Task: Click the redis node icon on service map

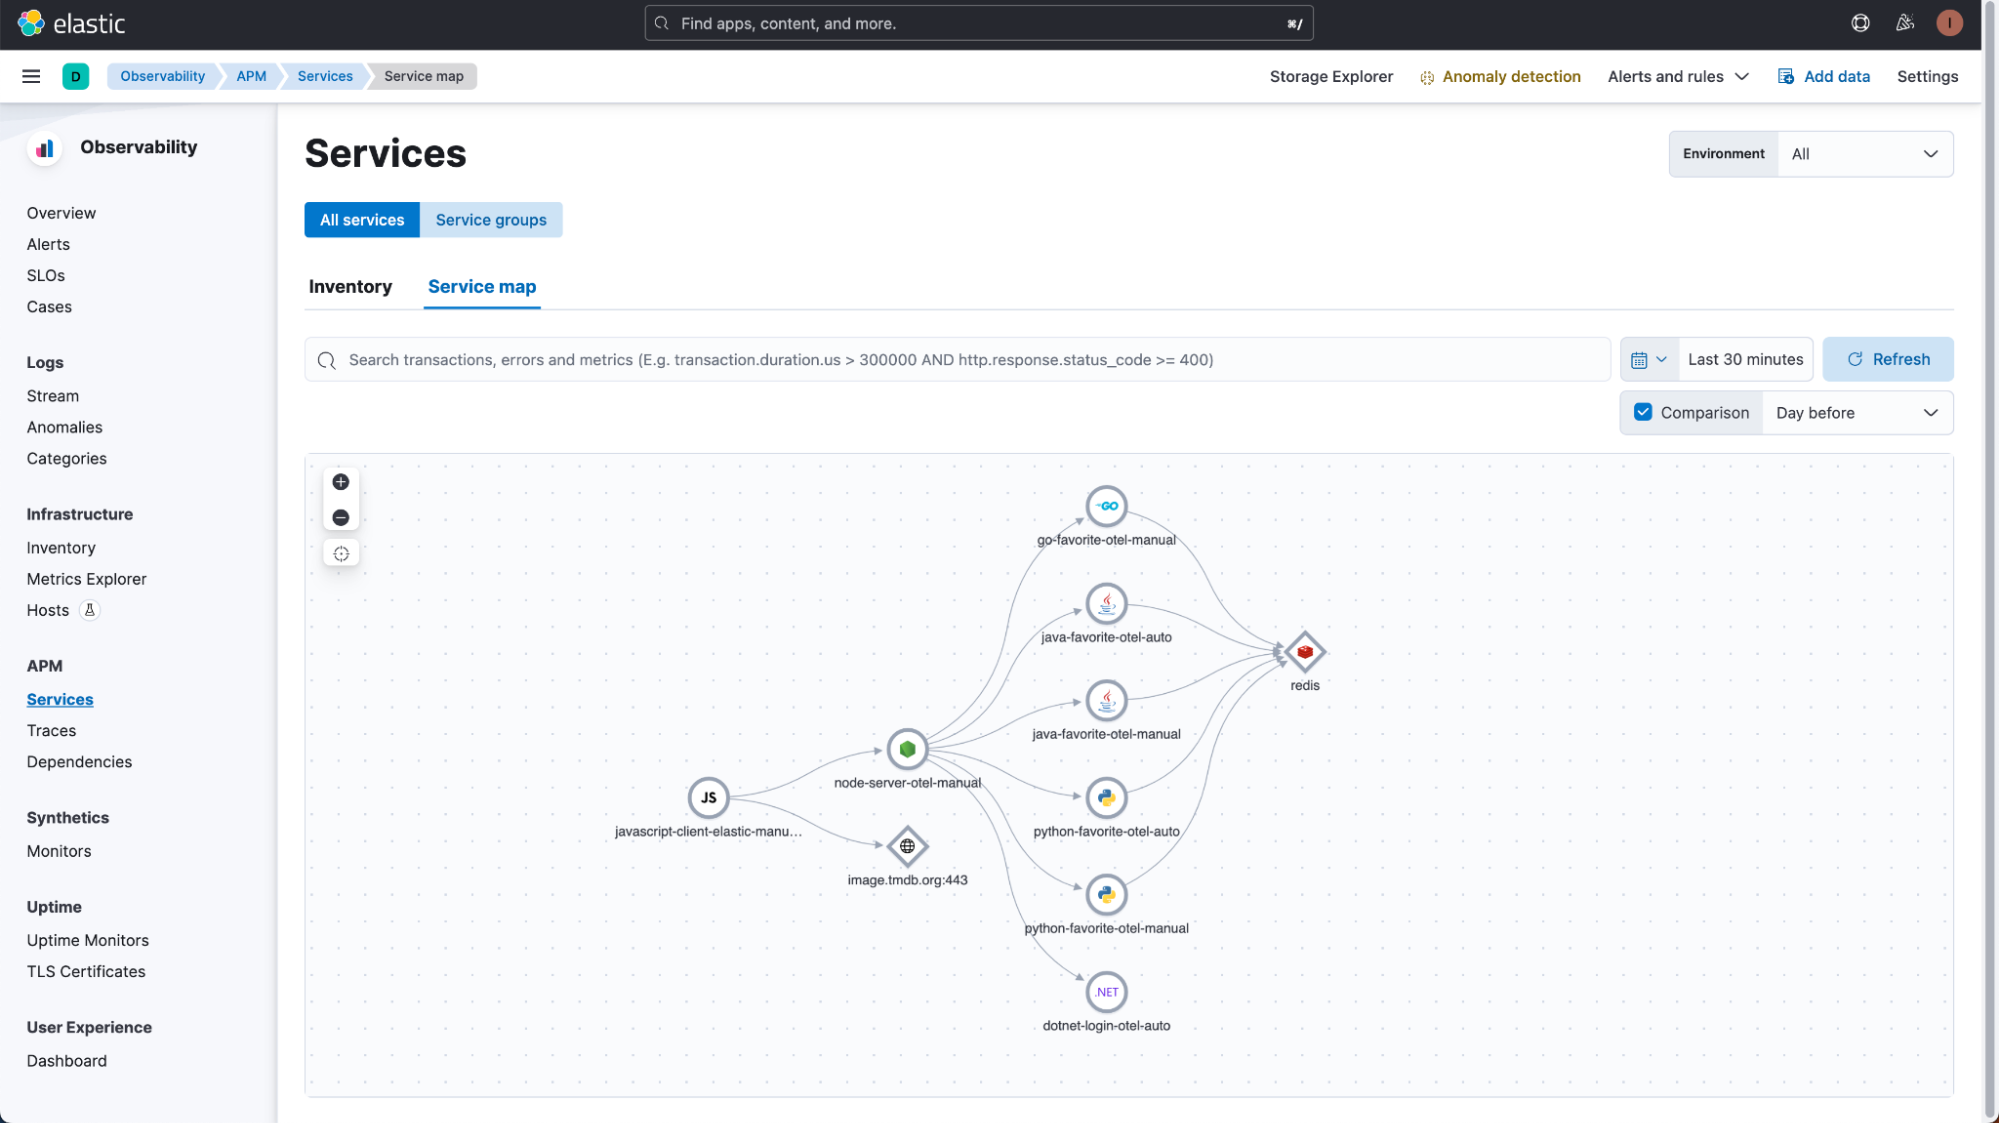Action: (x=1304, y=653)
